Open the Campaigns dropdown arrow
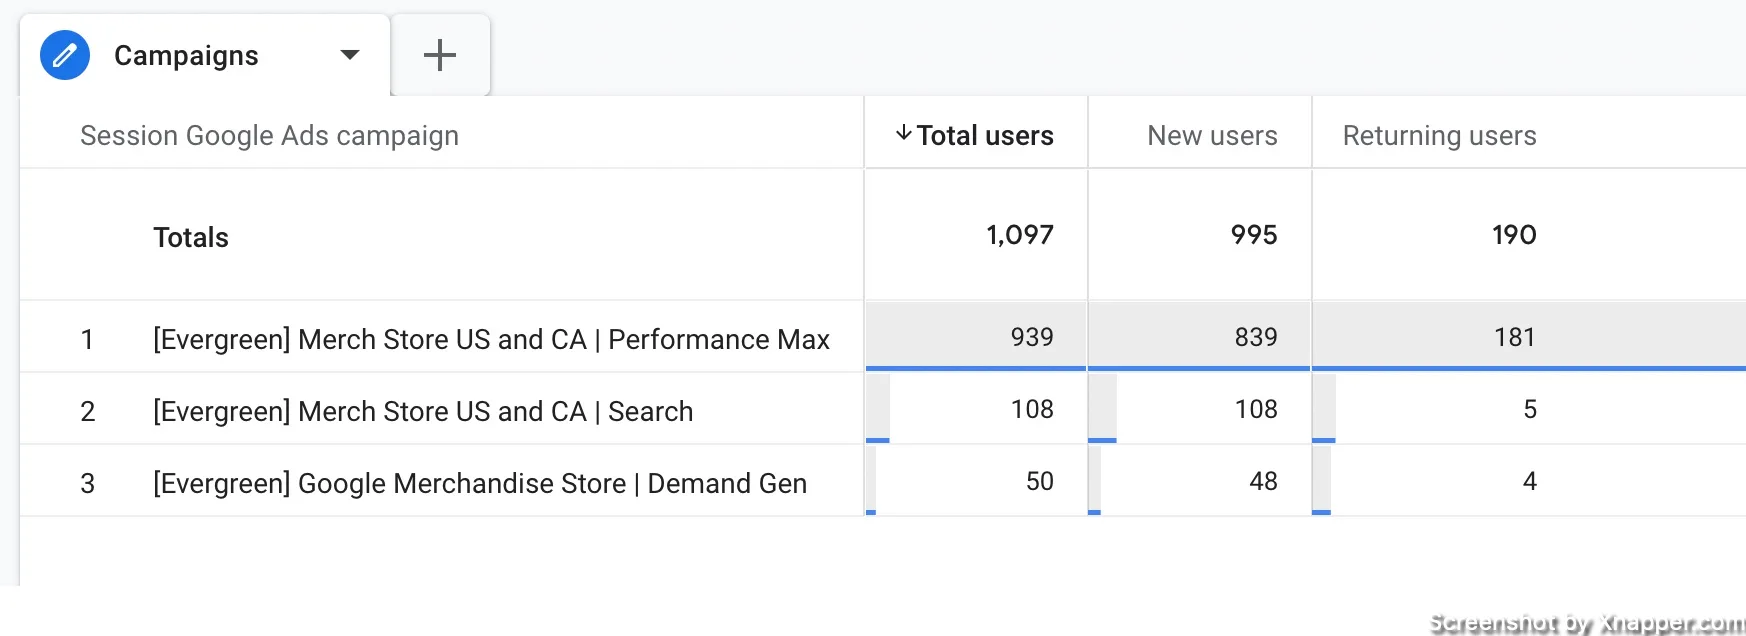Viewport: 1746px width, 636px height. coord(350,55)
